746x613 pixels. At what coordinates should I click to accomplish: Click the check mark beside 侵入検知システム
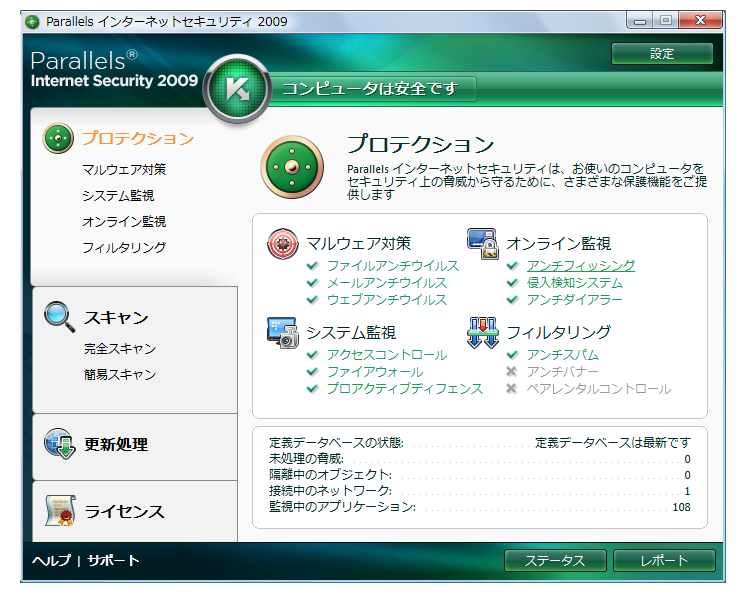[x=512, y=283]
